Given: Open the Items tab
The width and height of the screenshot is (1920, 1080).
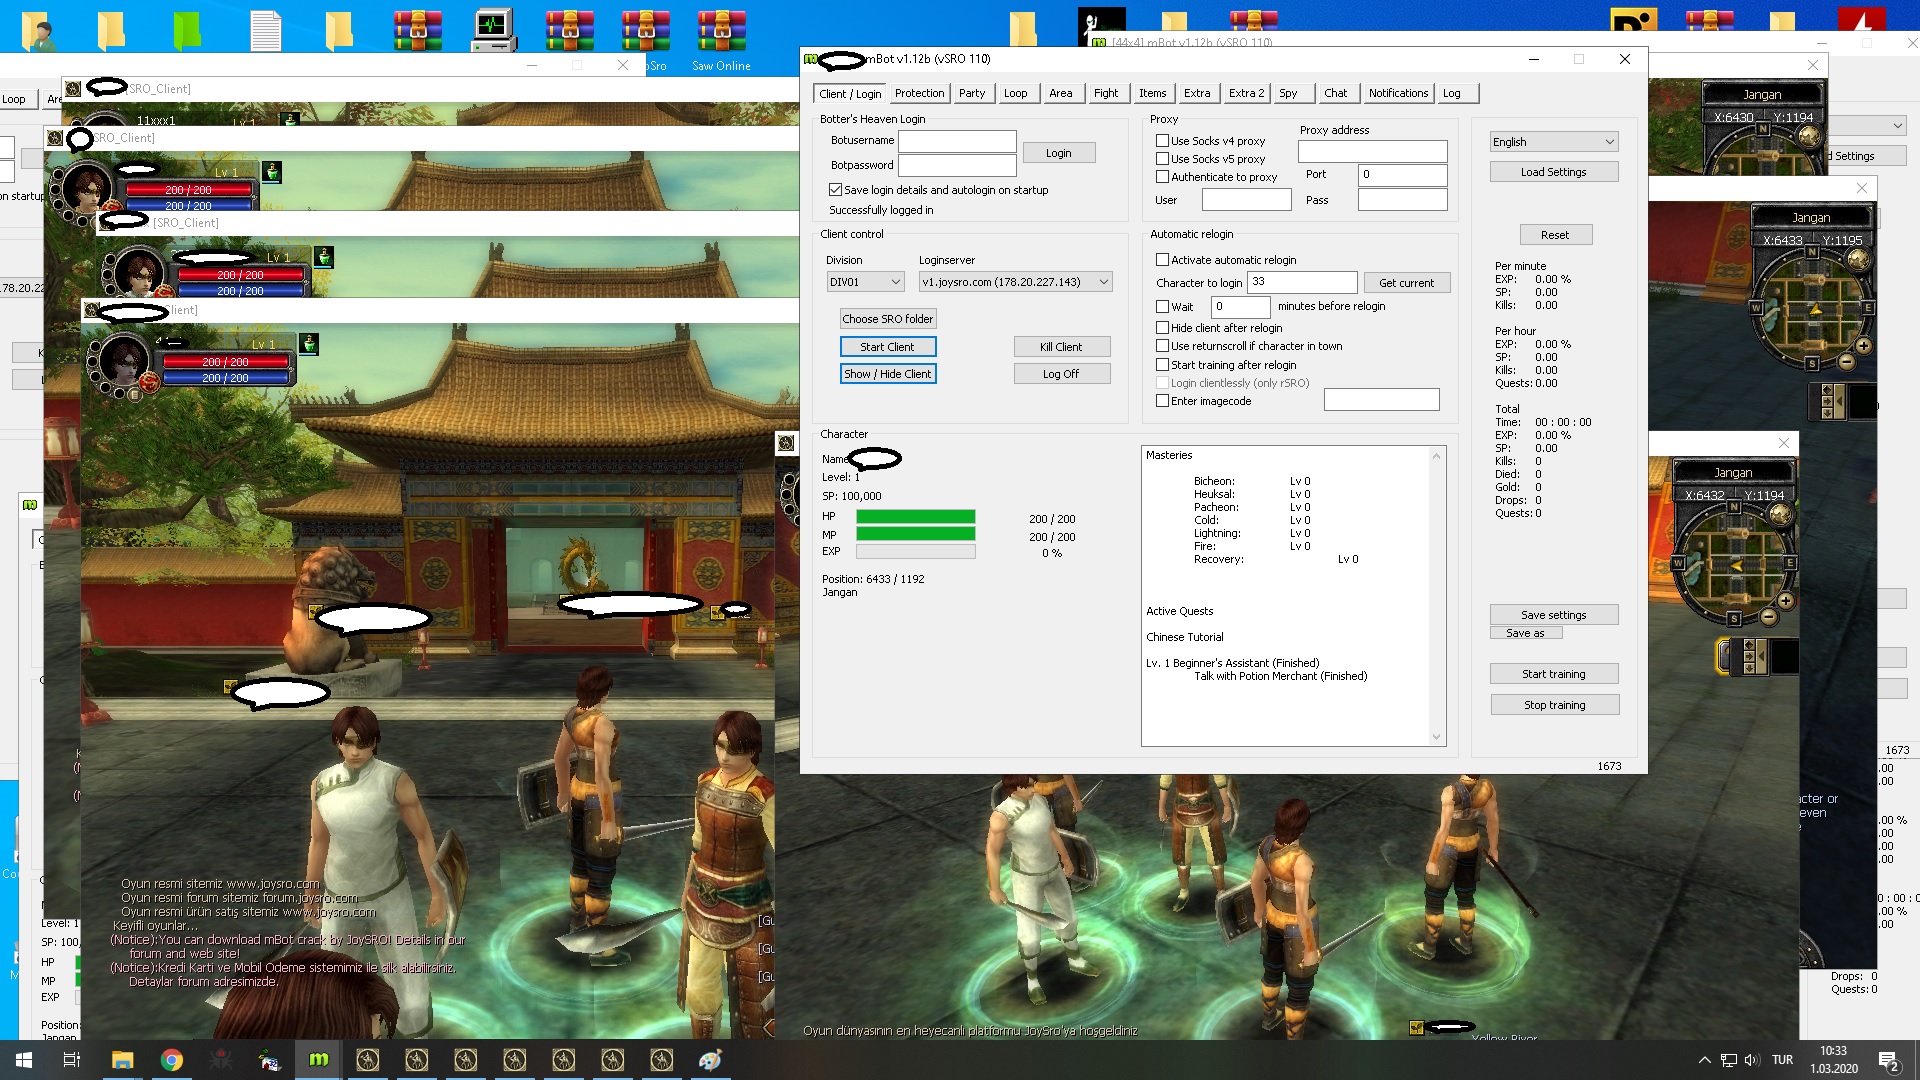Looking at the screenshot, I should (x=1152, y=93).
